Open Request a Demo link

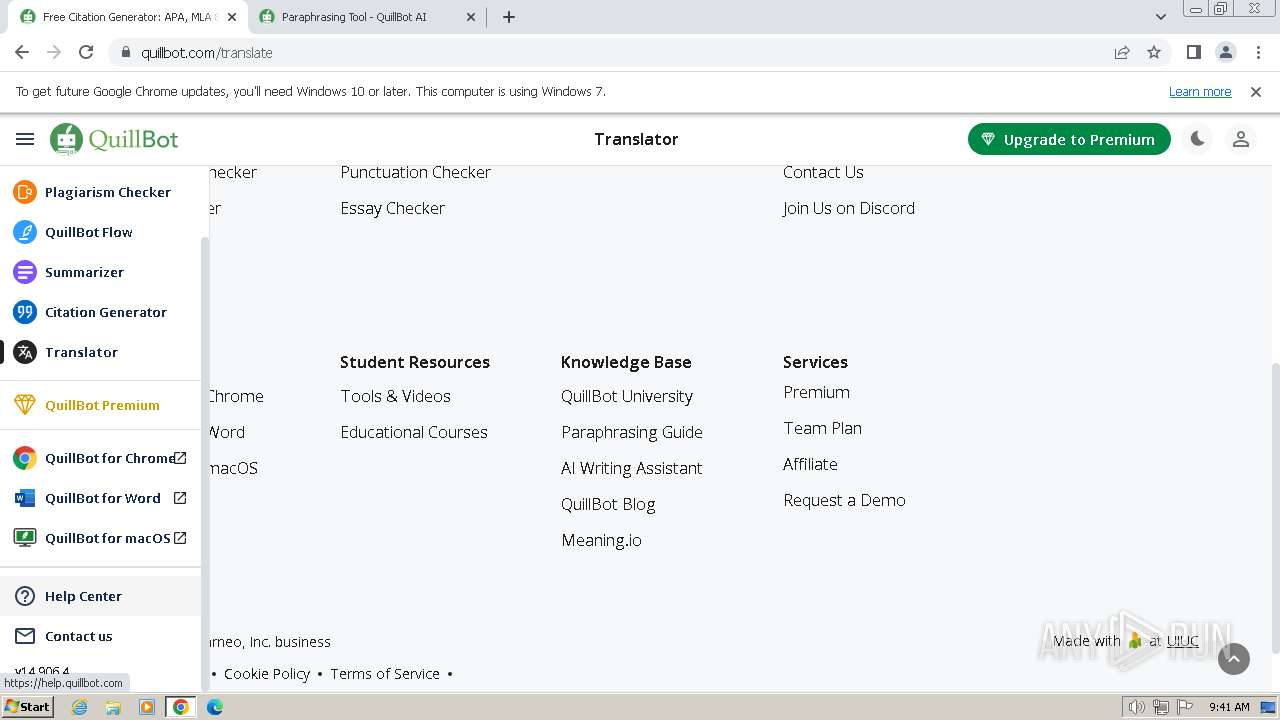pyautogui.click(x=844, y=500)
